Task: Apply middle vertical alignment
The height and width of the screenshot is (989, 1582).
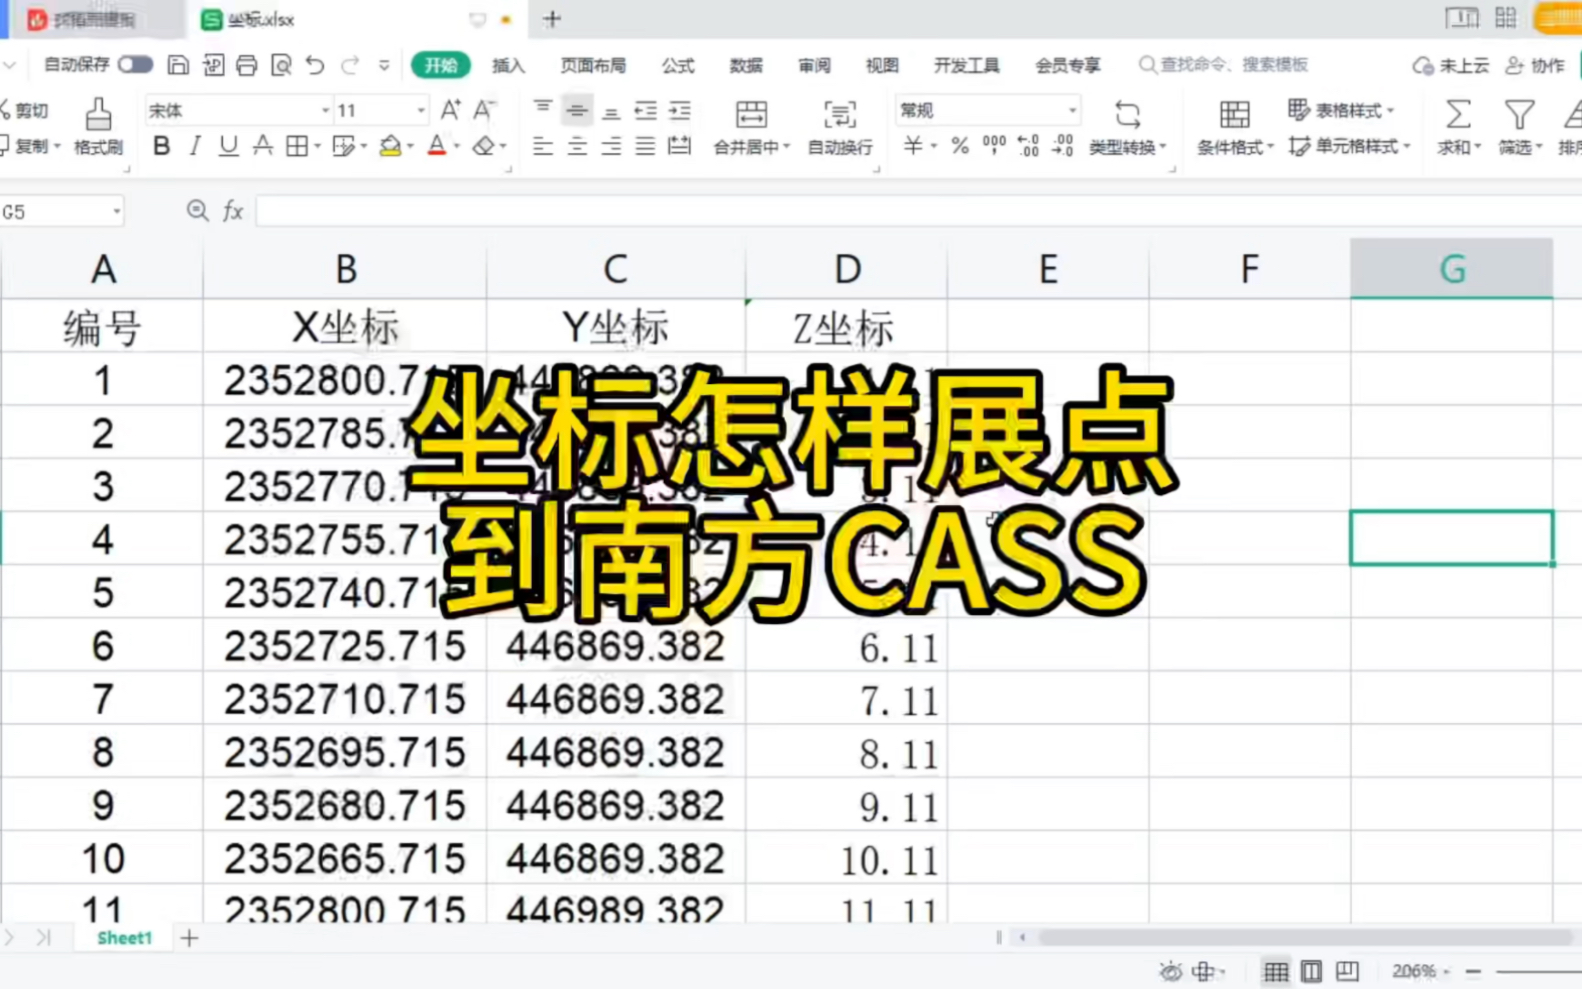Action: pyautogui.click(x=577, y=110)
